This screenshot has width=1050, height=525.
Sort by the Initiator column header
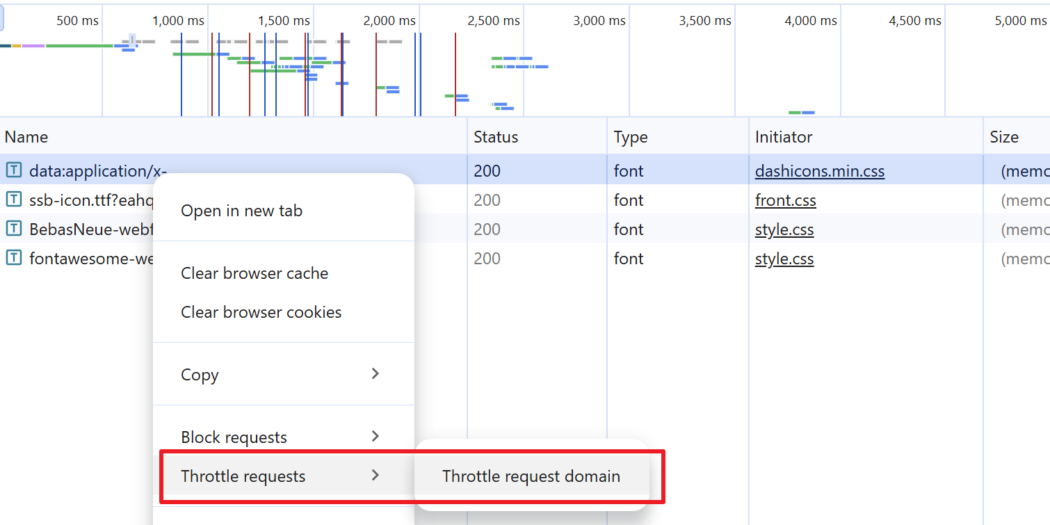(783, 137)
